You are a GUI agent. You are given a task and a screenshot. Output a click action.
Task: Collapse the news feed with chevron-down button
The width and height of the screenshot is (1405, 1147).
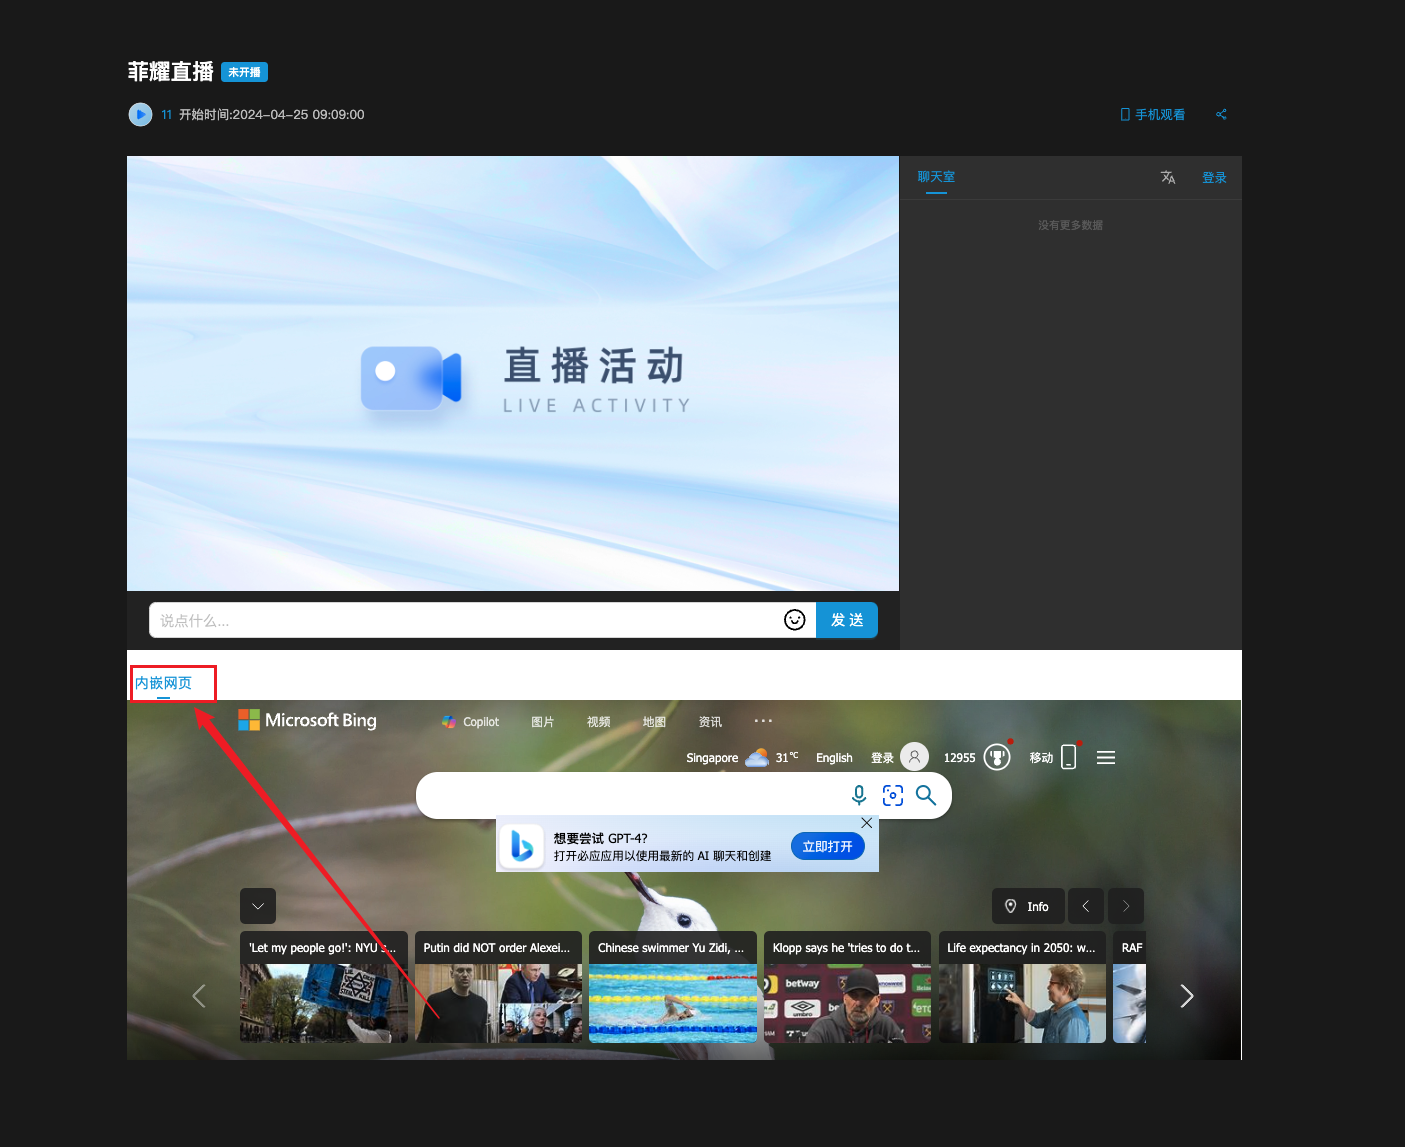pyautogui.click(x=258, y=906)
